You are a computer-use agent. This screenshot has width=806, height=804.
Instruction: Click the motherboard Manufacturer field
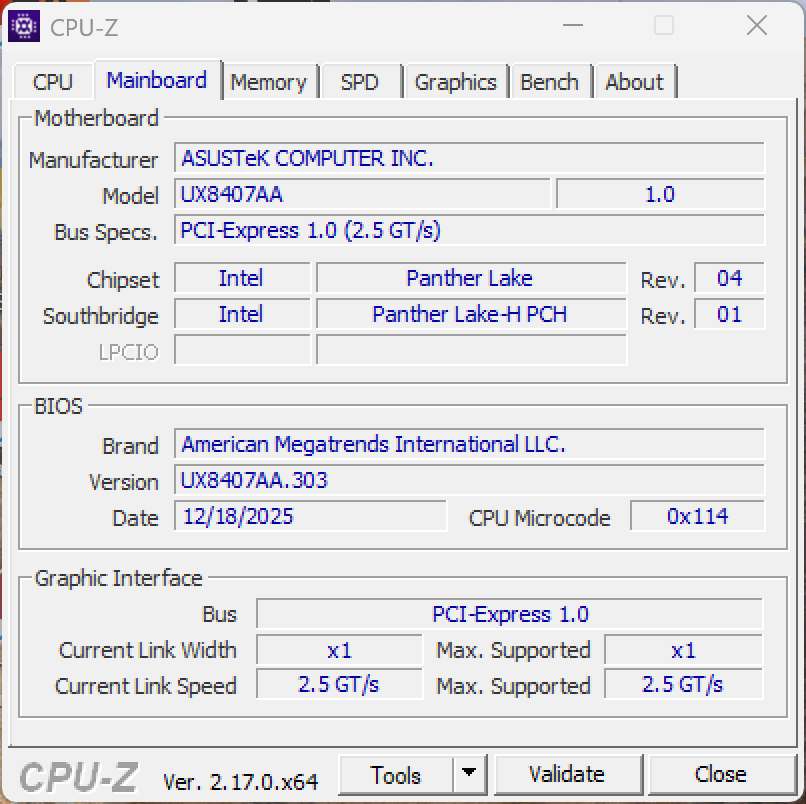tap(468, 159)
